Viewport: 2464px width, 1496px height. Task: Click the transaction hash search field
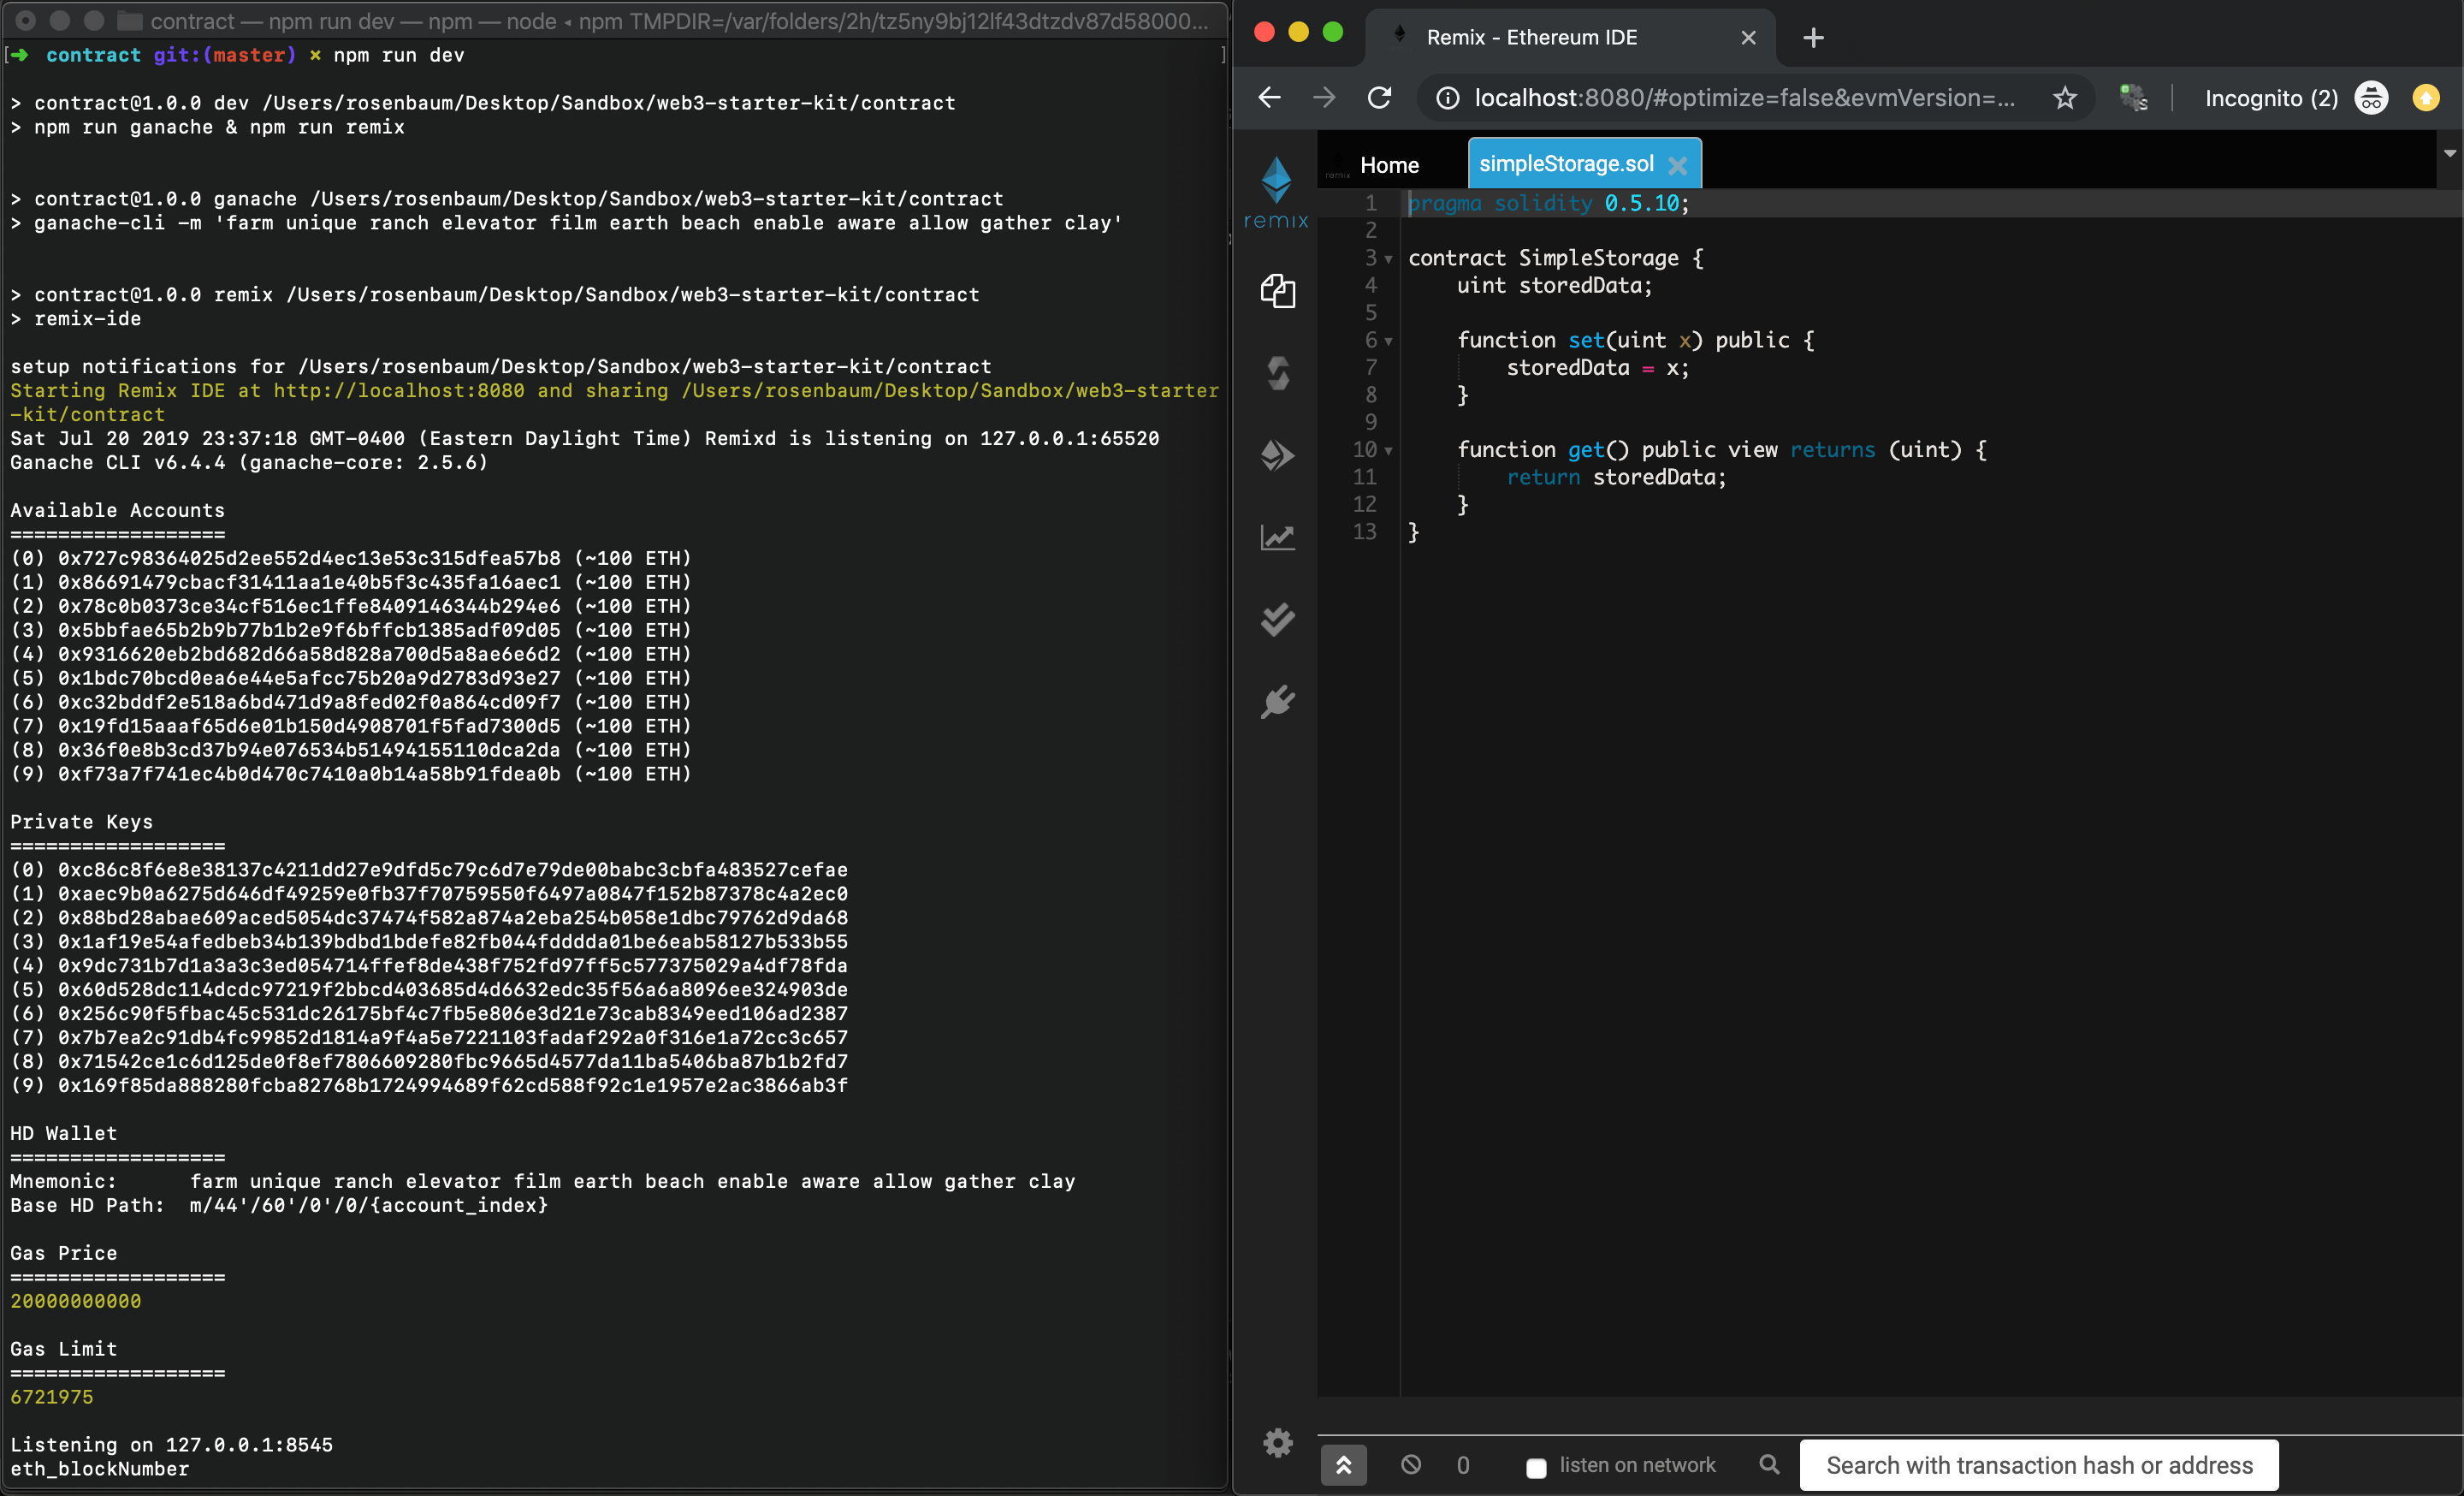2038,1464
